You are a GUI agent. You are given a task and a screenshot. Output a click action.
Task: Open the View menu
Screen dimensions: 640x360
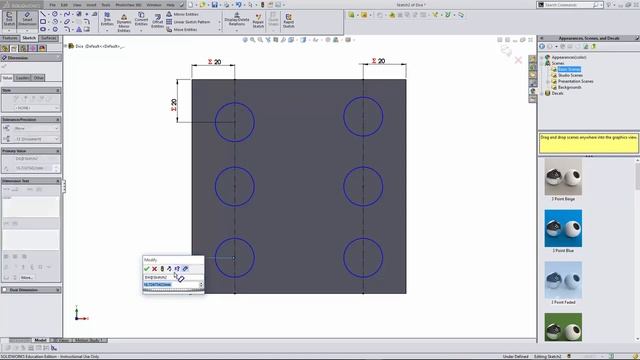click(77, 5)
